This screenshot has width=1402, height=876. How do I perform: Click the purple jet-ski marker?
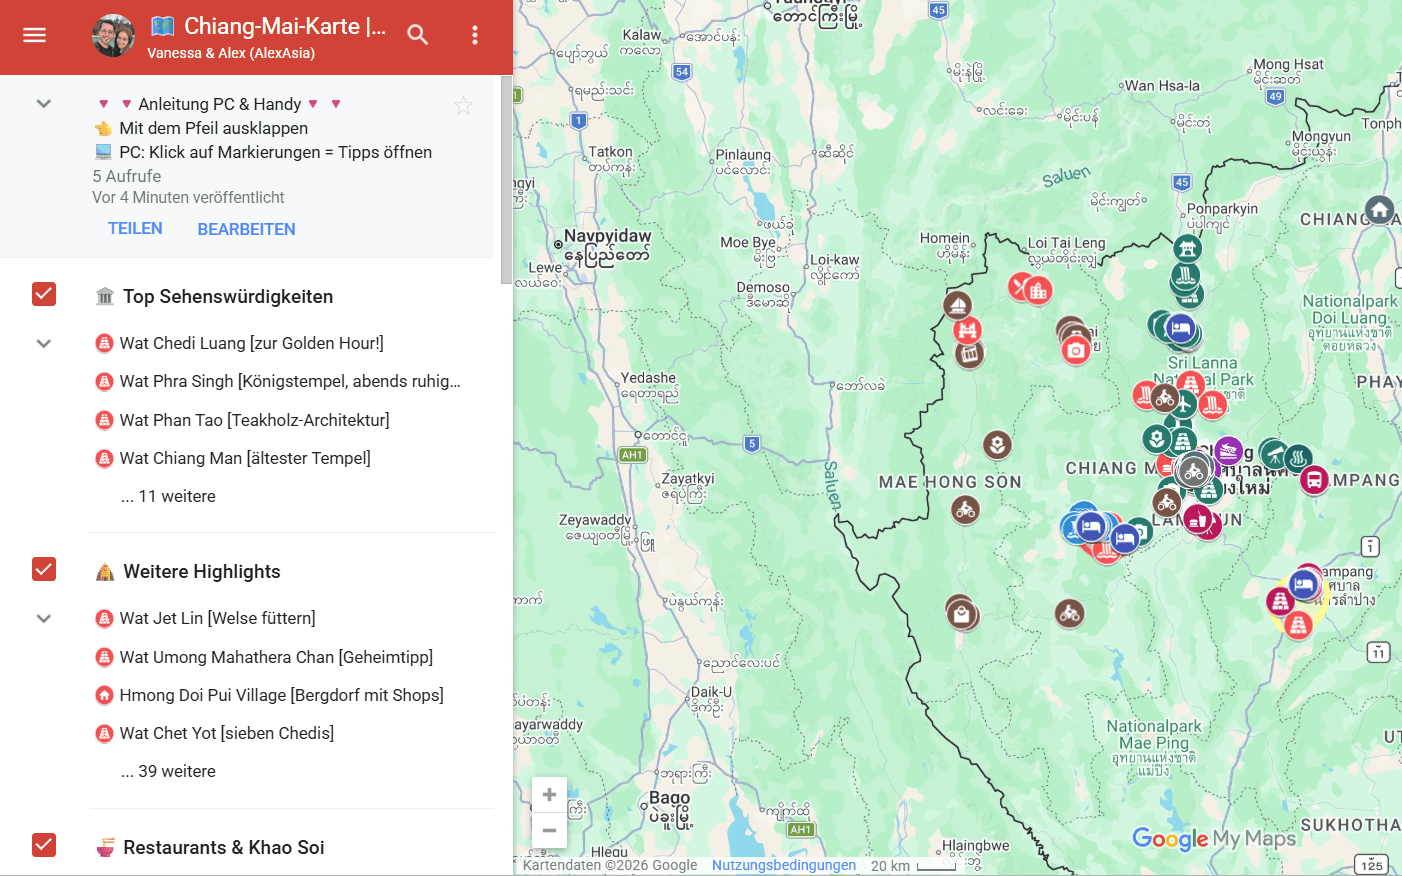pyautogui.click(x=1228, y=450)
